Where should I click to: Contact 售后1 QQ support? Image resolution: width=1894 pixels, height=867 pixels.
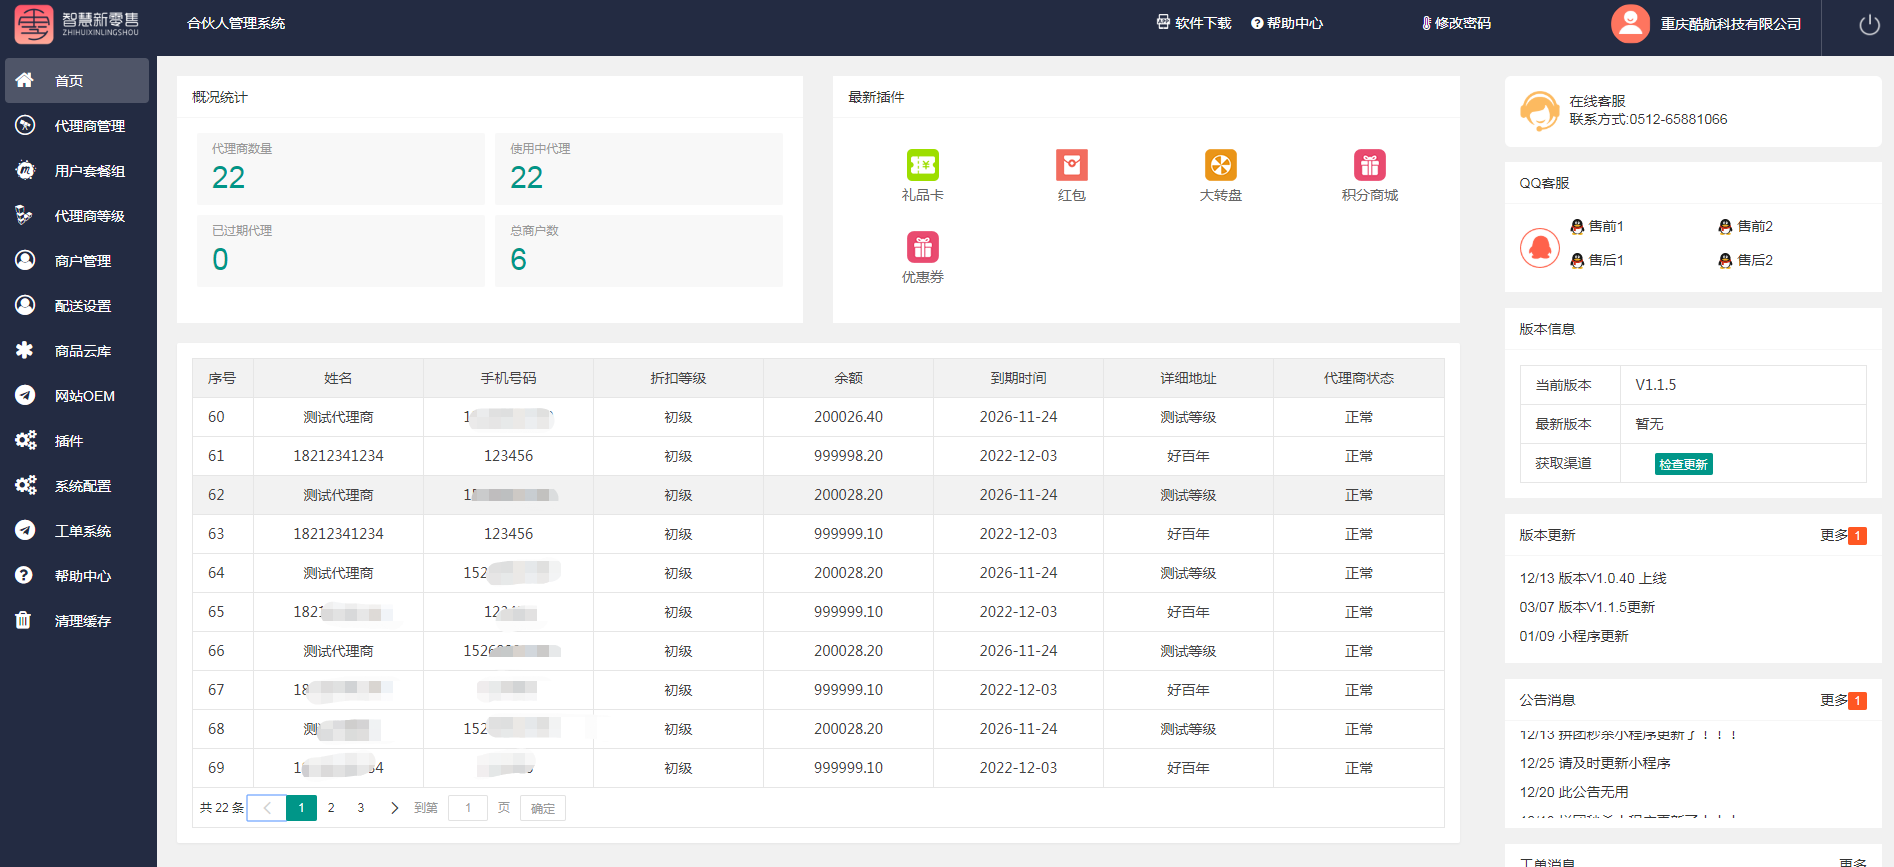1597,260
